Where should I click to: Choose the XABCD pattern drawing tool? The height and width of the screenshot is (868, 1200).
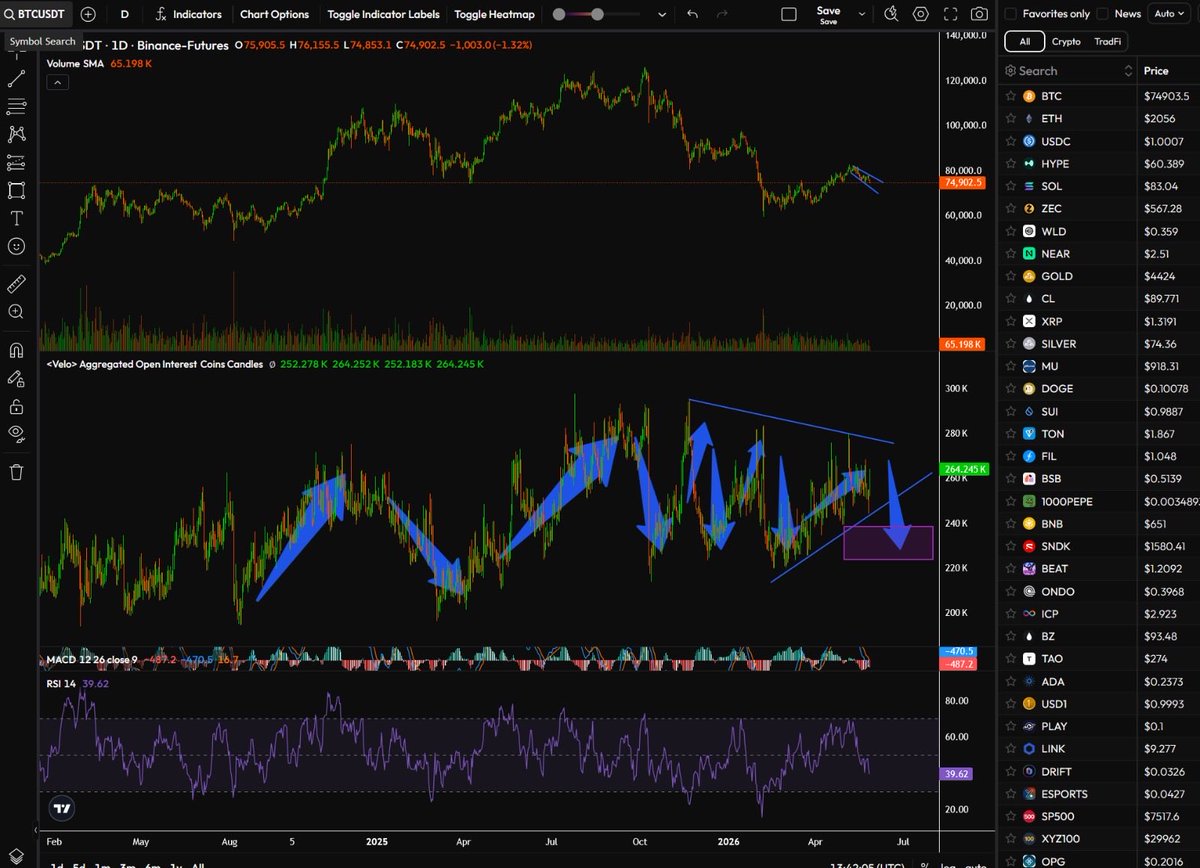point(17,134)
